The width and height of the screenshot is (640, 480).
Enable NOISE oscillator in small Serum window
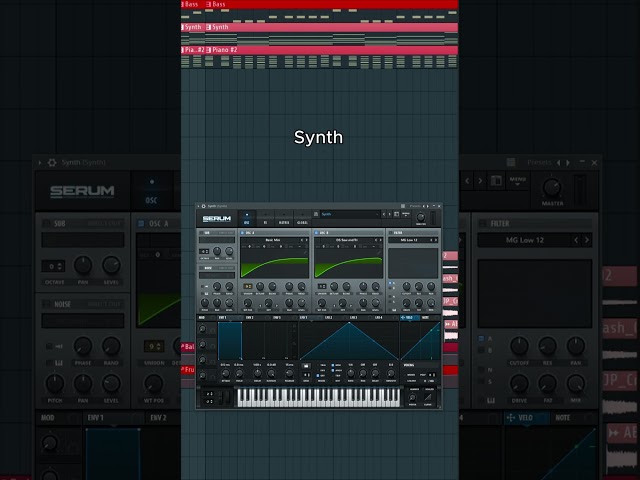(x=202, y=268)
